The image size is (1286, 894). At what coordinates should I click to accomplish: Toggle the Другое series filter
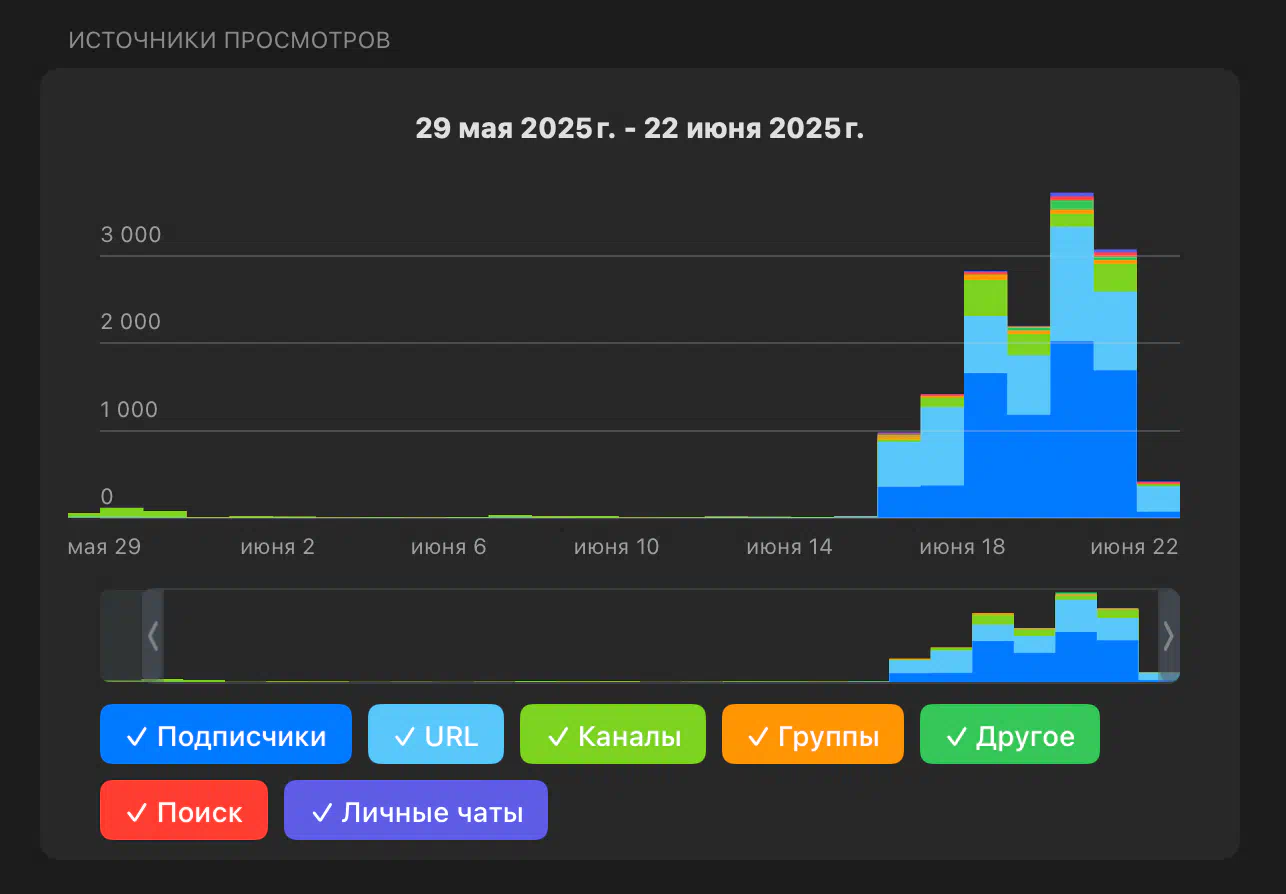pos(1010,735)
